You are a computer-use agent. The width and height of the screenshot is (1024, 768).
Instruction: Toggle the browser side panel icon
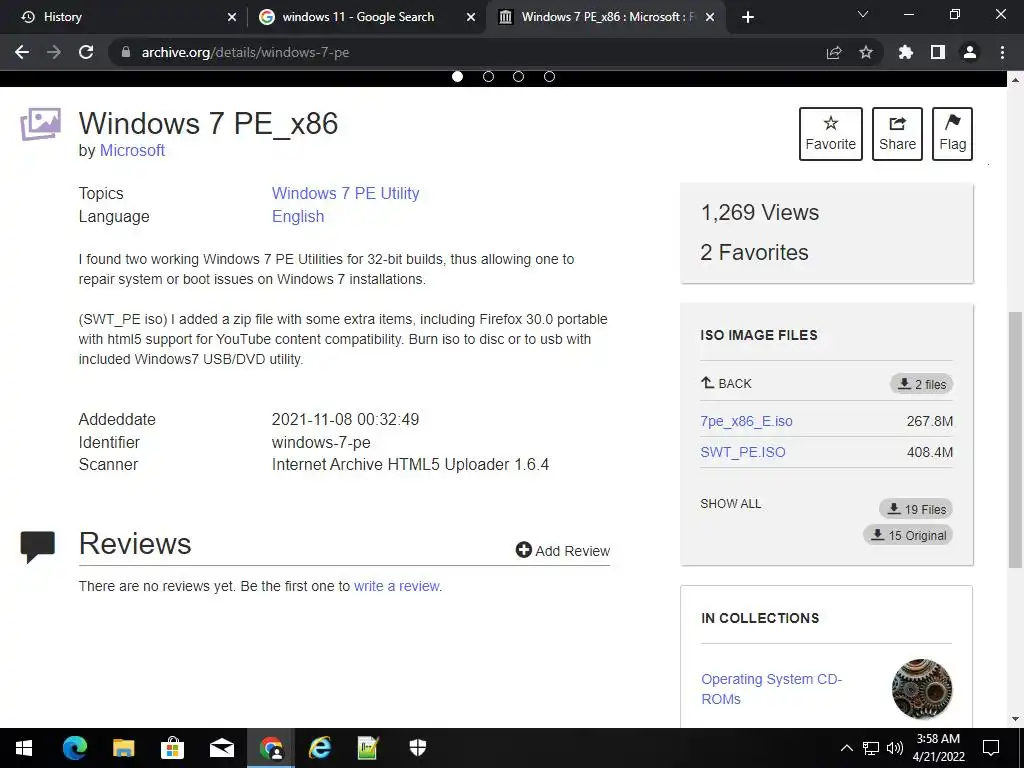point(938,52)
